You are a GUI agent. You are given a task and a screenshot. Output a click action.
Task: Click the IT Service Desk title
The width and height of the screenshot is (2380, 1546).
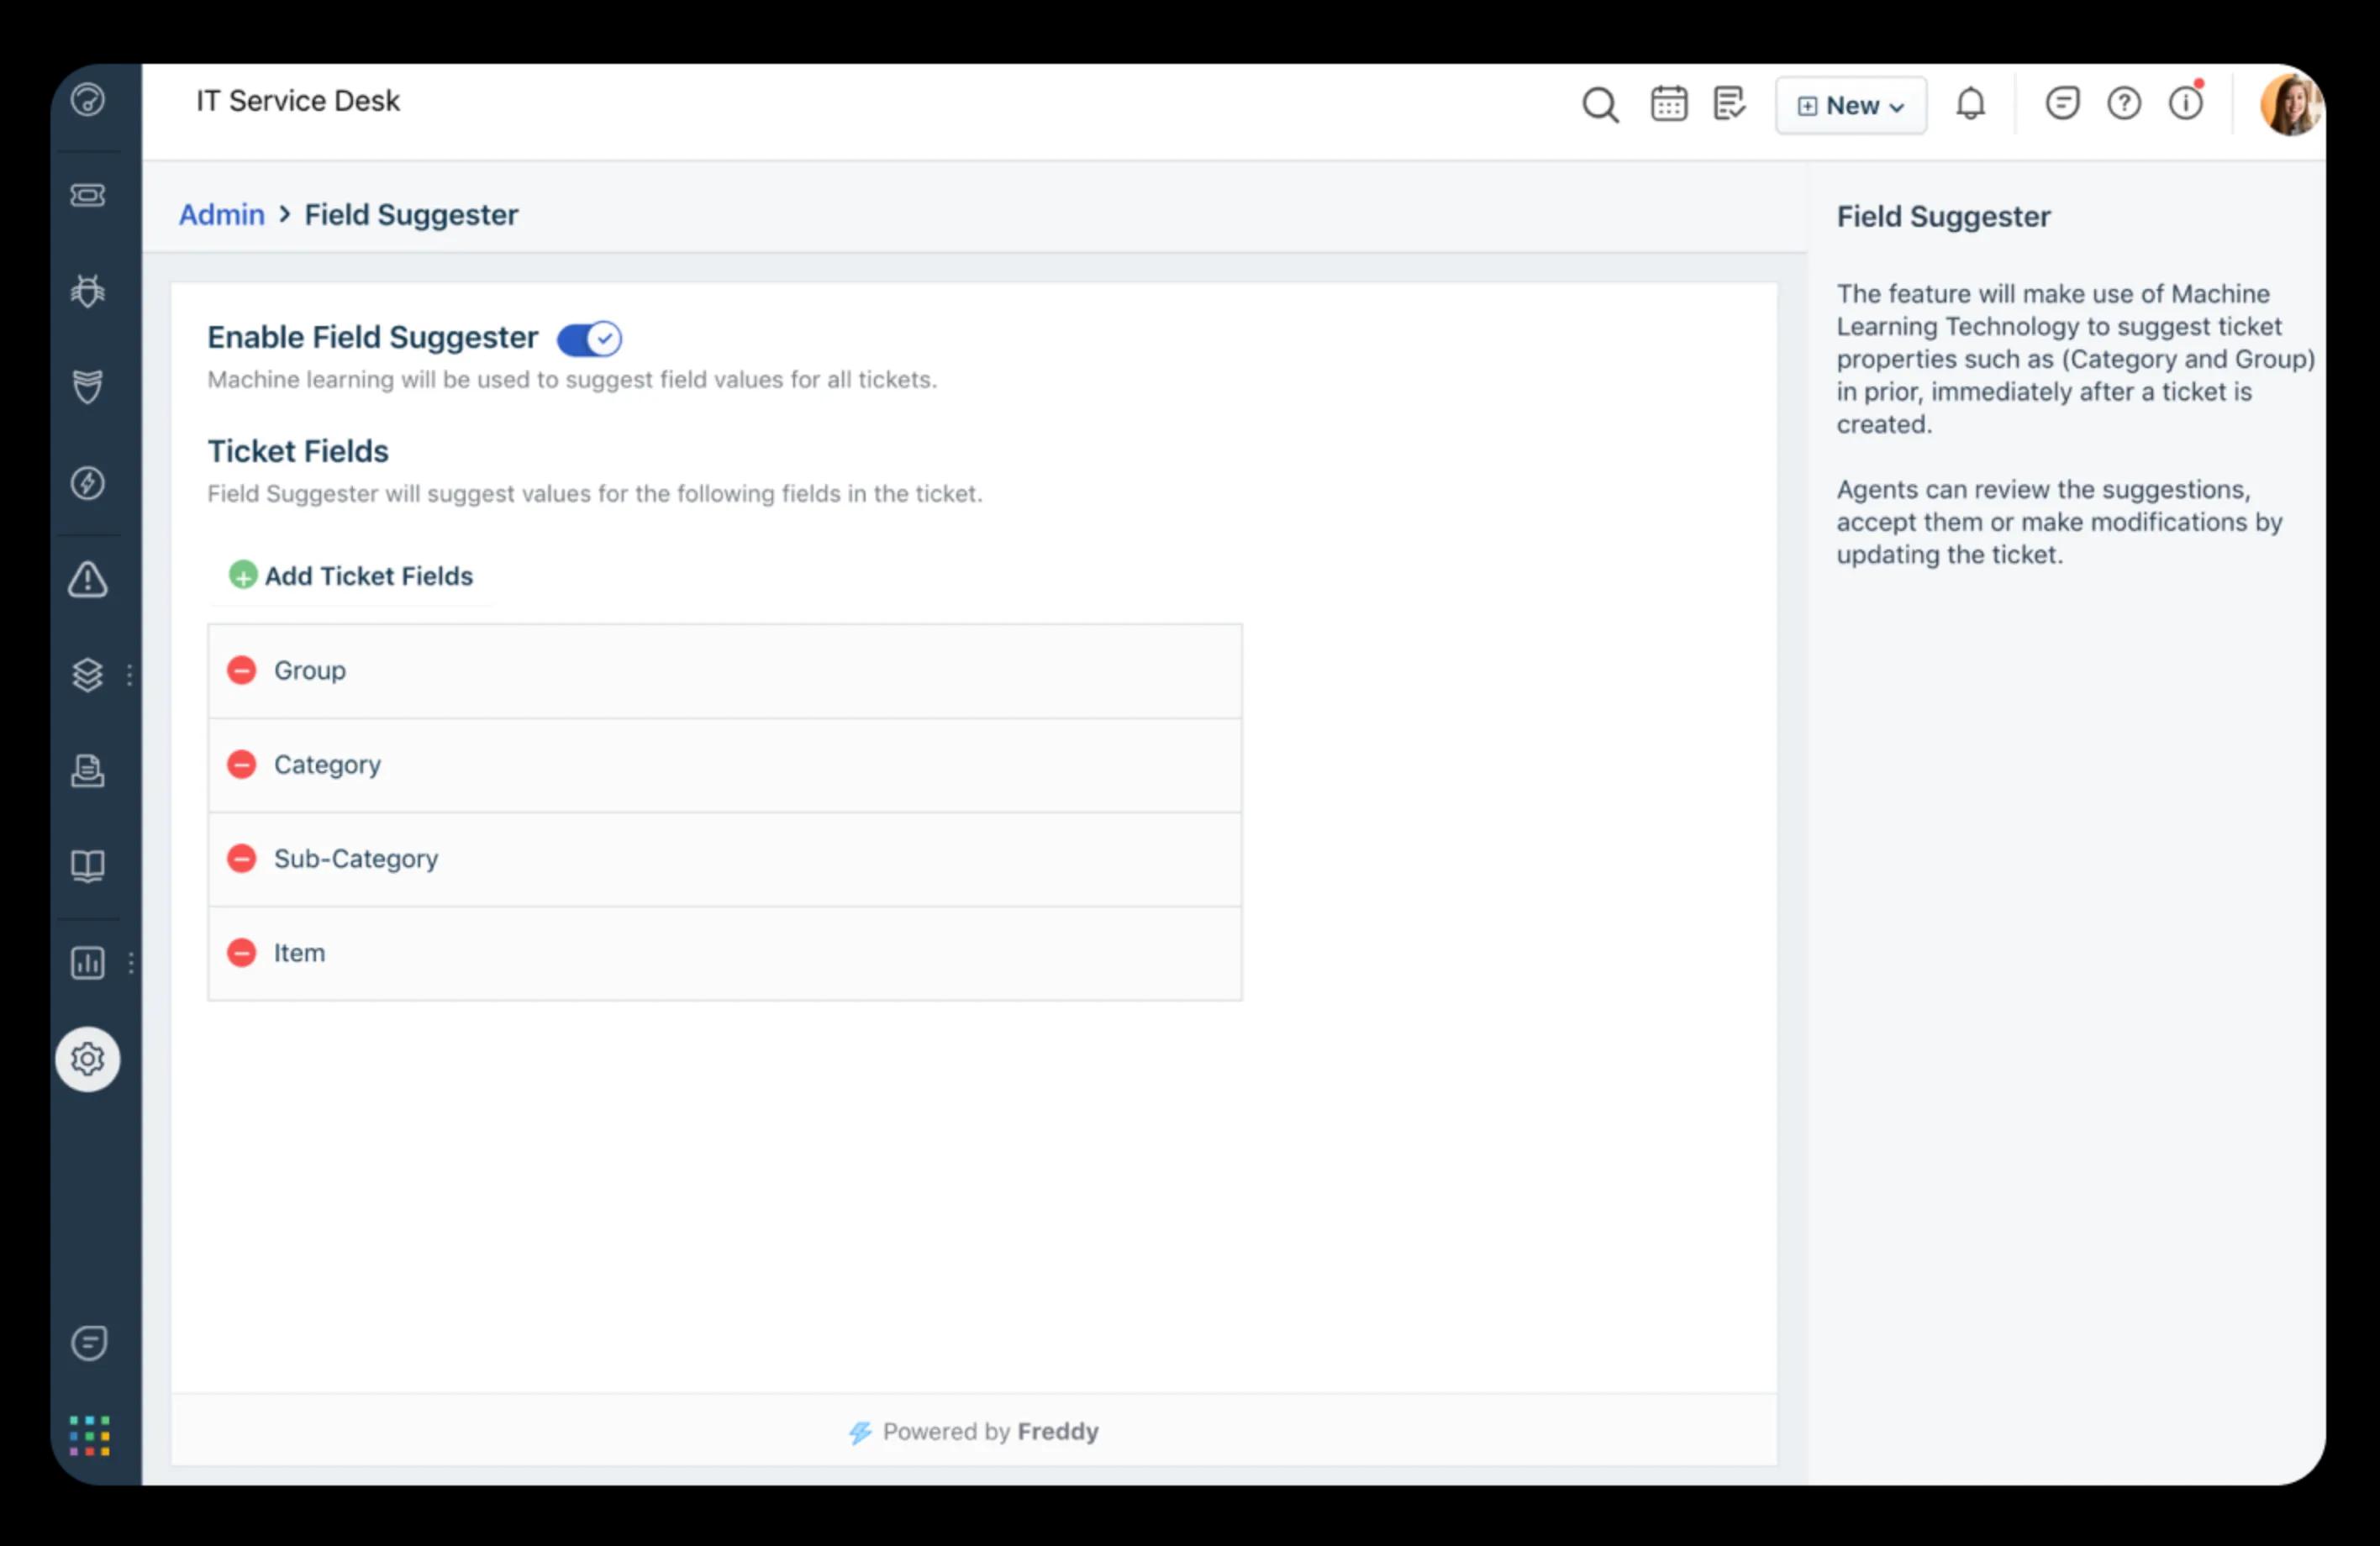pos(298,101)
